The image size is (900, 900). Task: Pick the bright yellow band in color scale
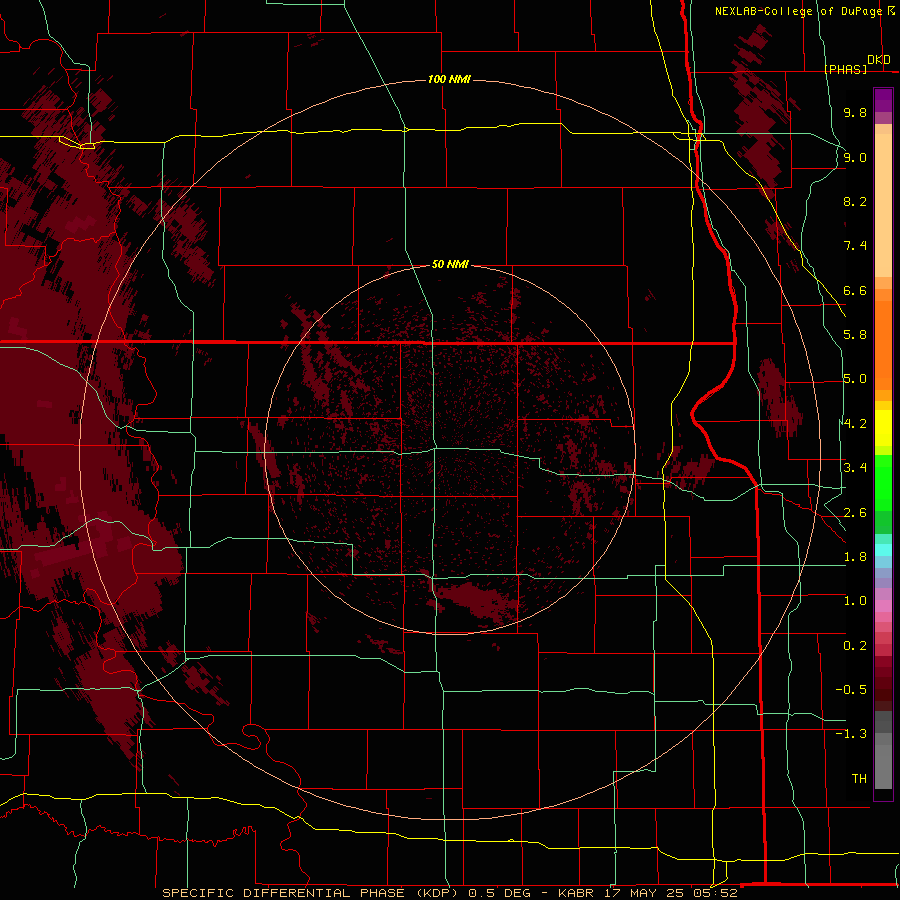(x=883, y=428)
